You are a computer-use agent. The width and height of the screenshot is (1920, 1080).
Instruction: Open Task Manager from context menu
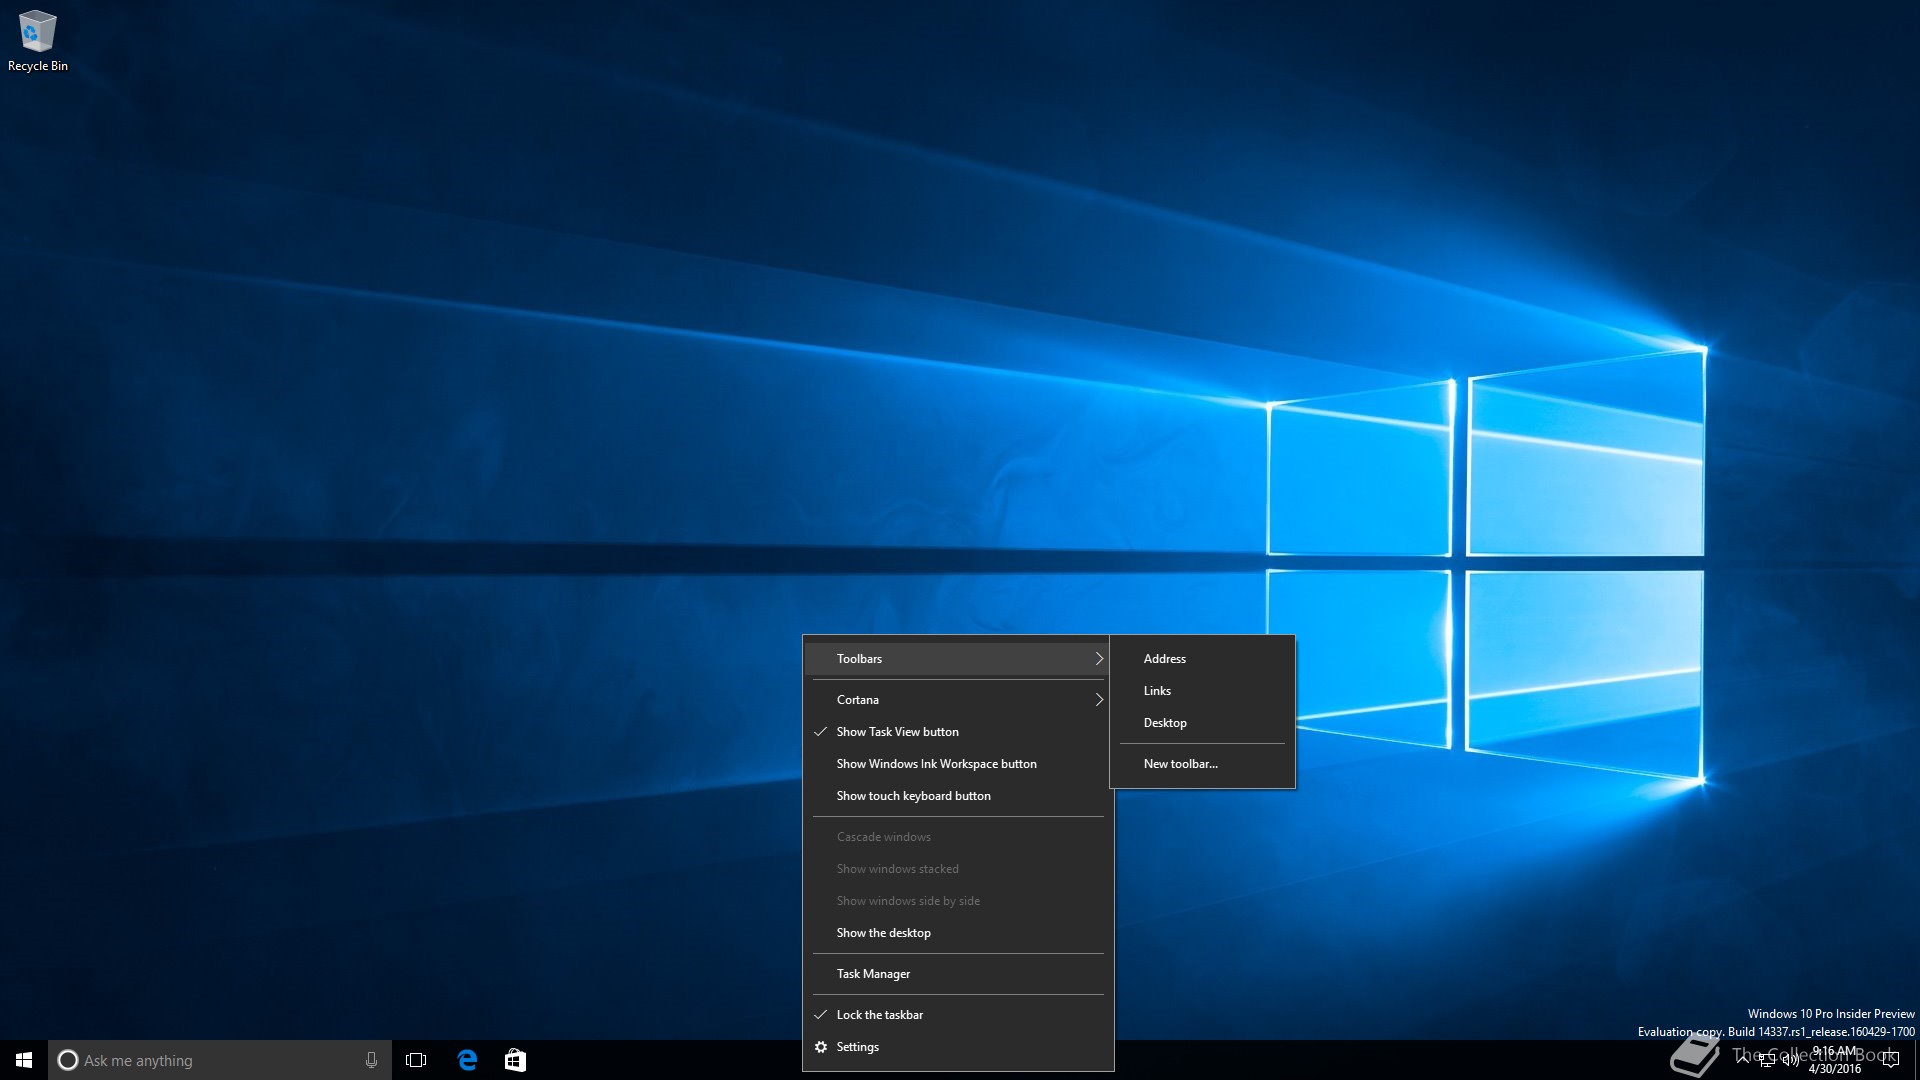click(958, 974)
